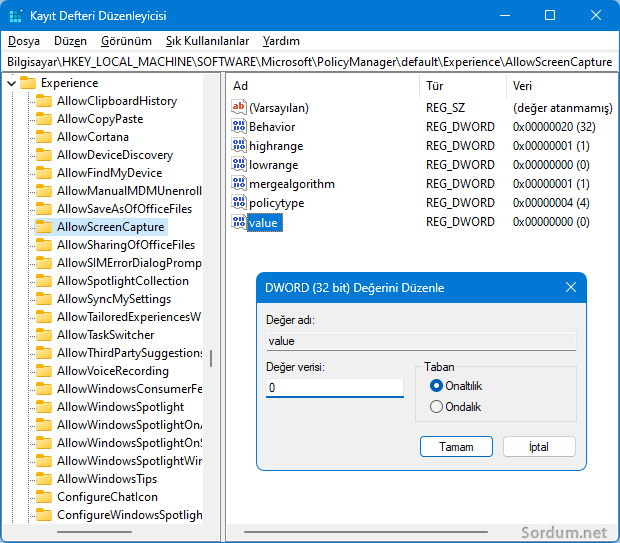Viewport: 620px width, 543px height.
Task: Click REG_SZ type cell
Action: (x=445, y=108)
